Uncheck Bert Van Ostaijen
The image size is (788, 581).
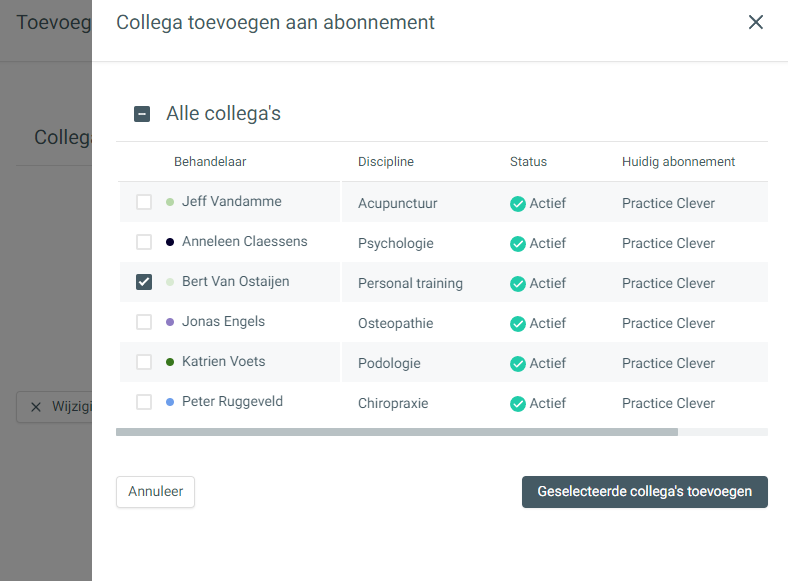(x=144, y=282)
